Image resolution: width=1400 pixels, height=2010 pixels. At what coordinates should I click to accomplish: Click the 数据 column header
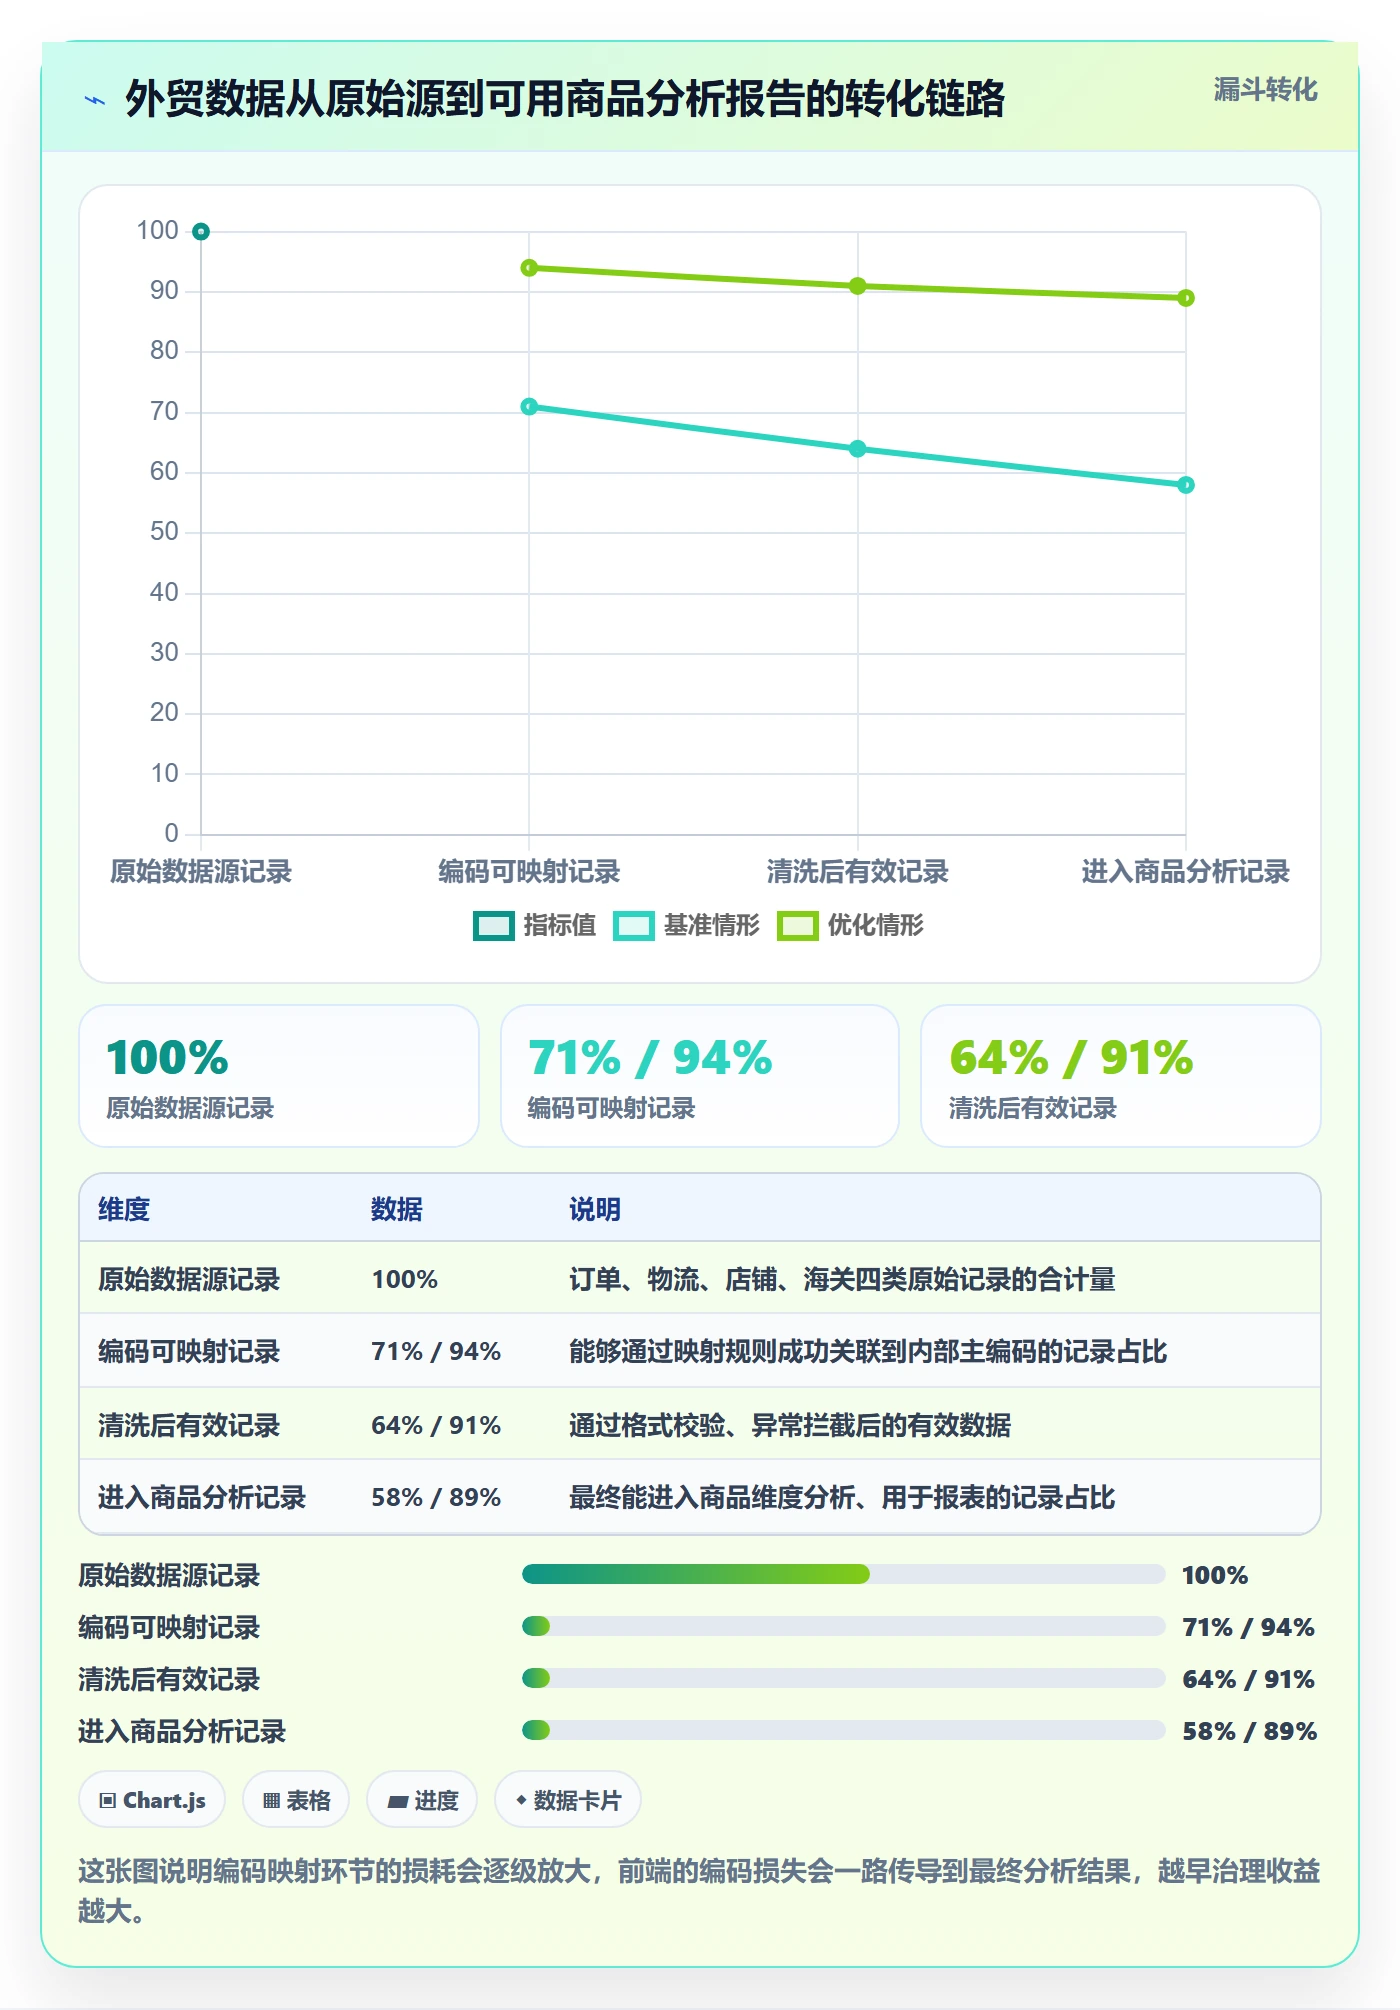pos(397,1209)
